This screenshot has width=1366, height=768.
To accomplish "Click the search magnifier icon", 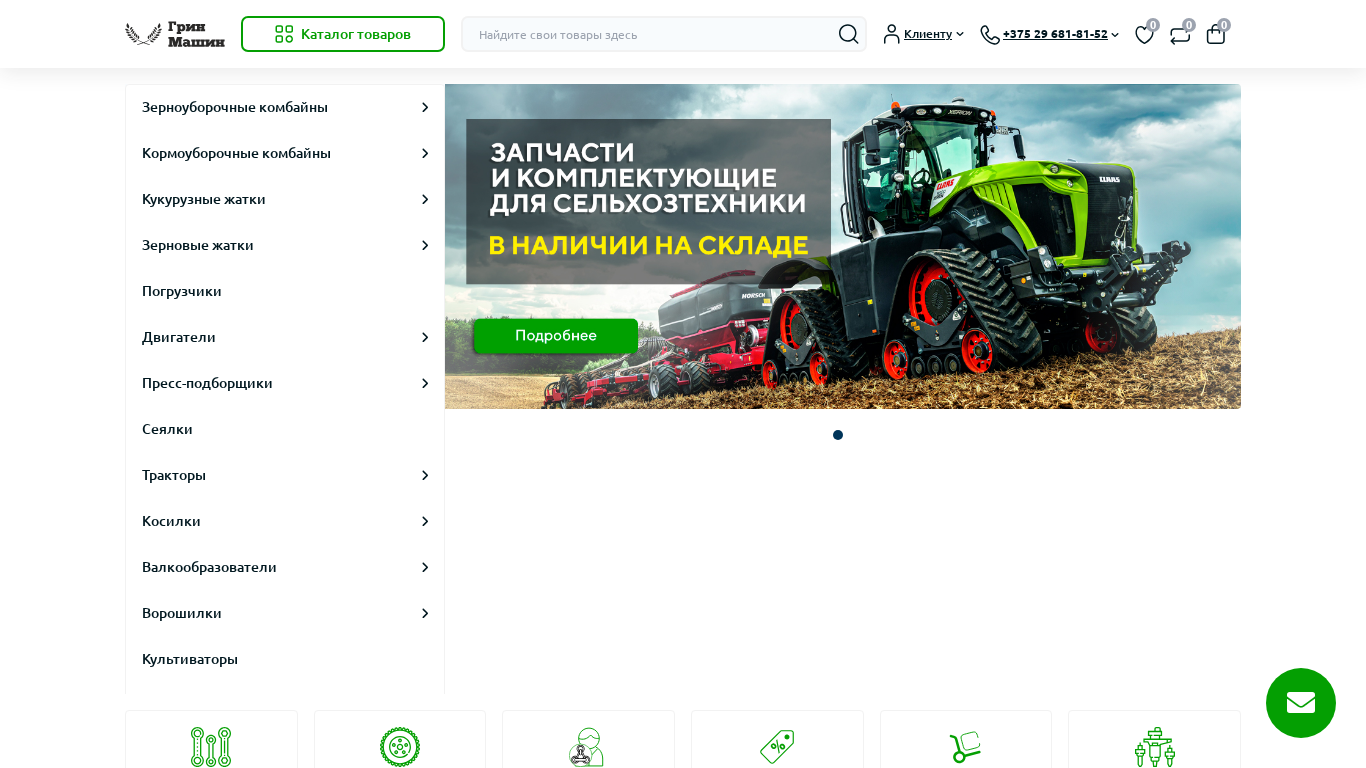I will click(x=848, y=34).
